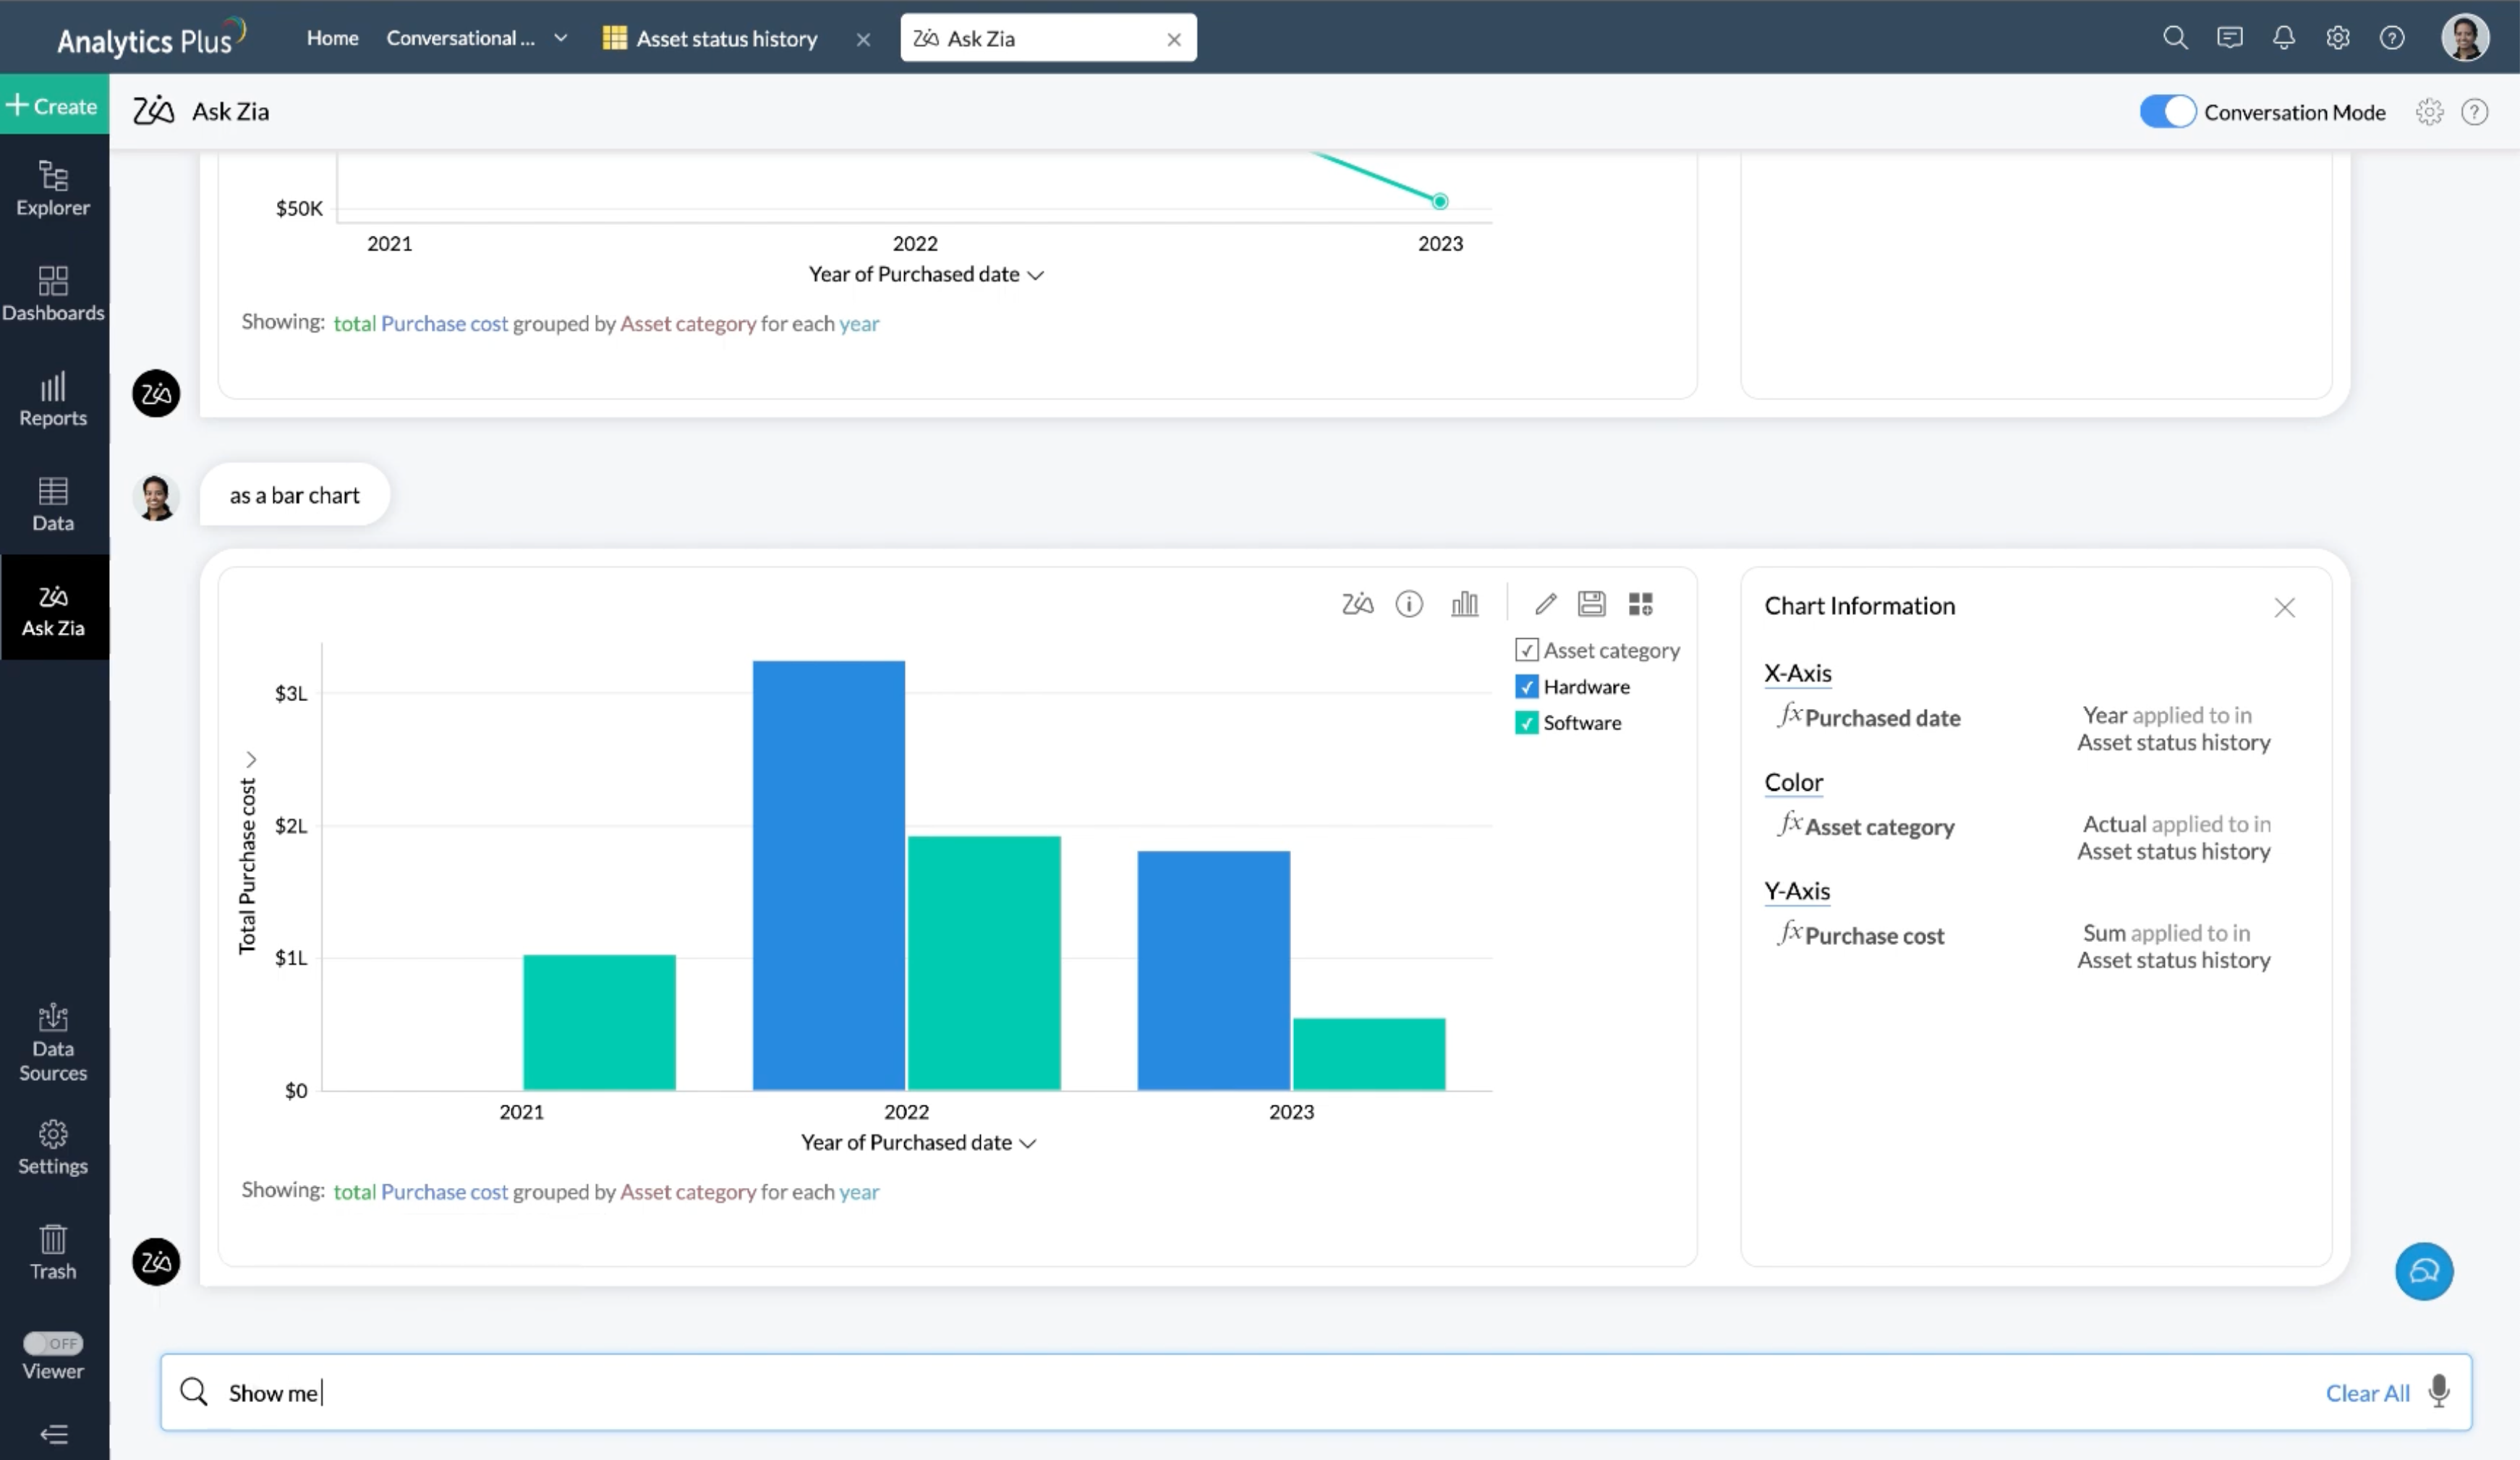Open Data Sources in the sidebar
Image resolution: width=2520 pixels, height=1460 pixels.
coord(53,1043)
